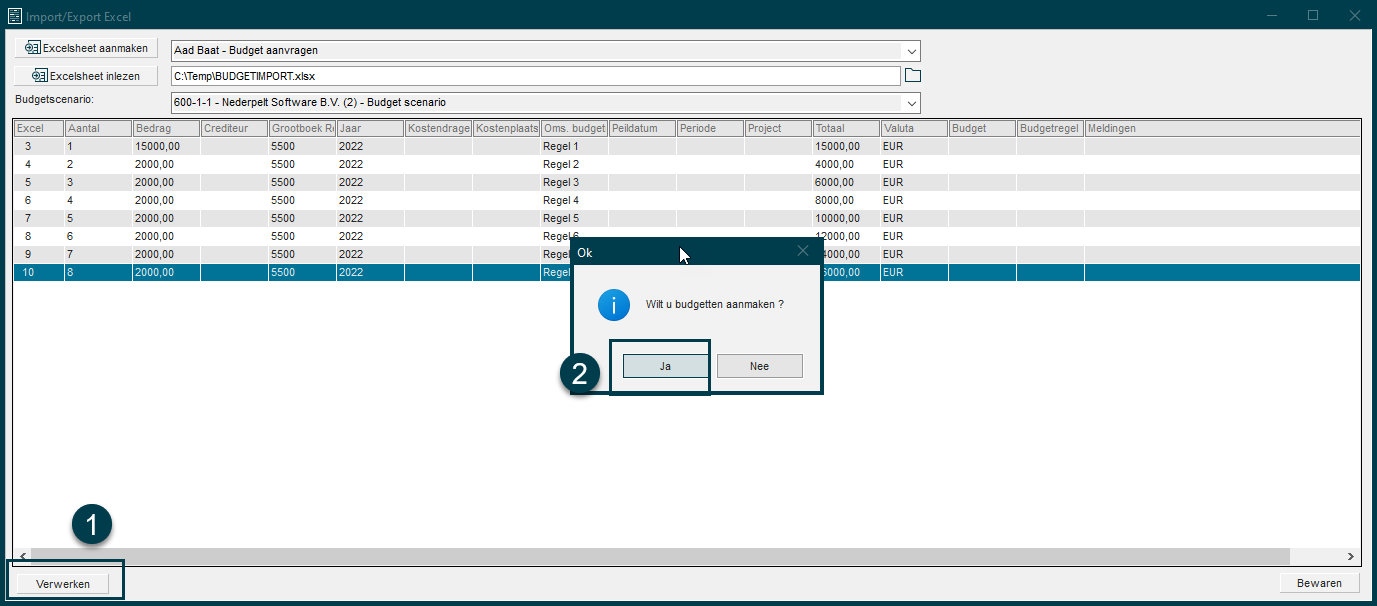
Task: Click the blue information icon in the dialog
Action: click(x=614, y=304)
